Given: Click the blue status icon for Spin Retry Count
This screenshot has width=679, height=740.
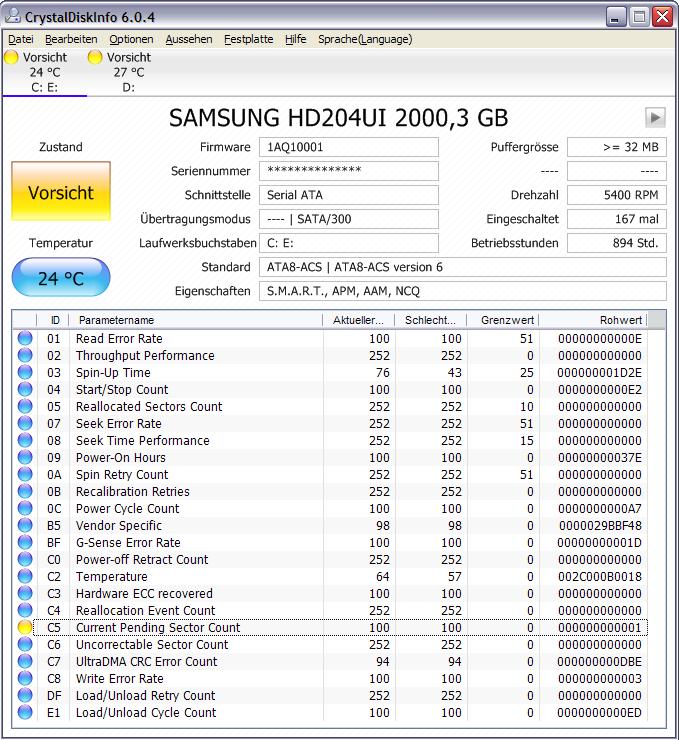Looking at the screenshot, I should [25, 474].
